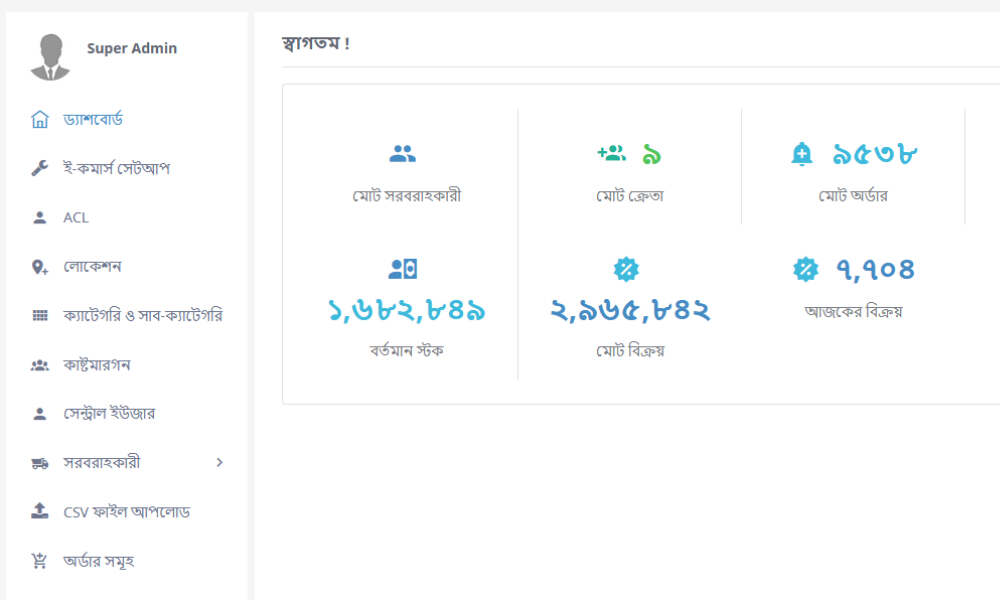Click the Super Admin profile avatar
This screenshot has height=600, width=1000.
pos(50,57)
